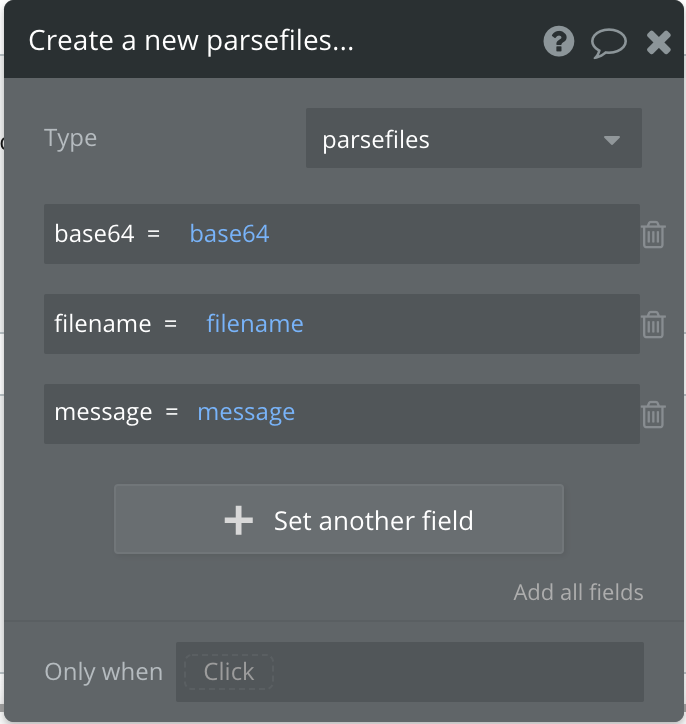Viewport: 686px width, 724px height.
Task: Open the comment speech bubble icon
Action: 608,42
